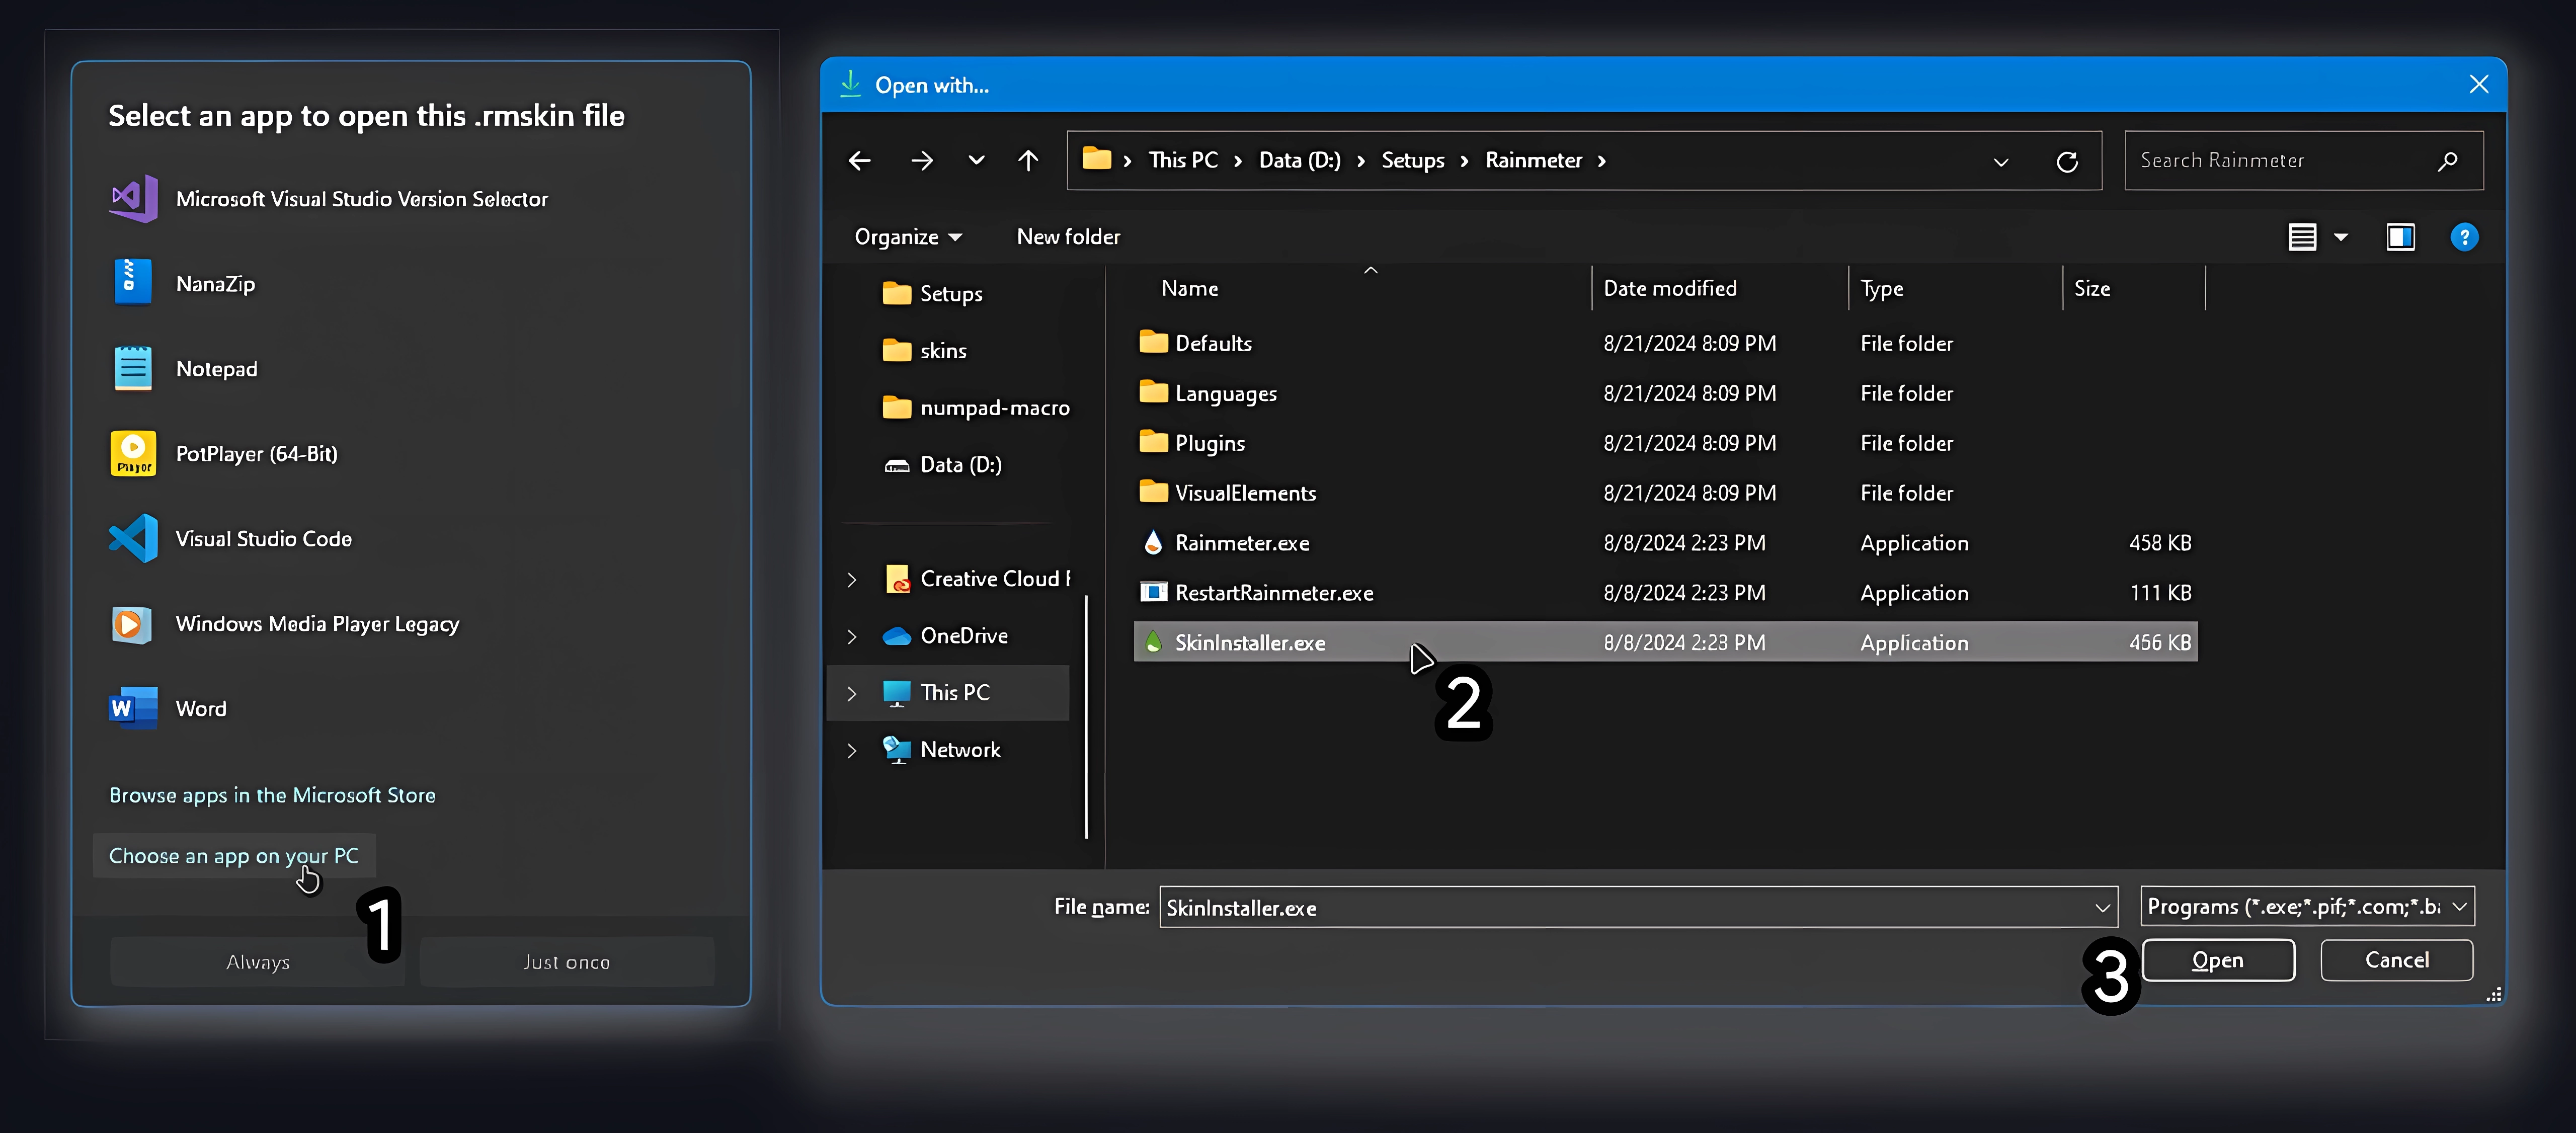Click the New folder toolbar item
The height and width of the screenshot is (1133, 2576).
tap(1068, 237)
